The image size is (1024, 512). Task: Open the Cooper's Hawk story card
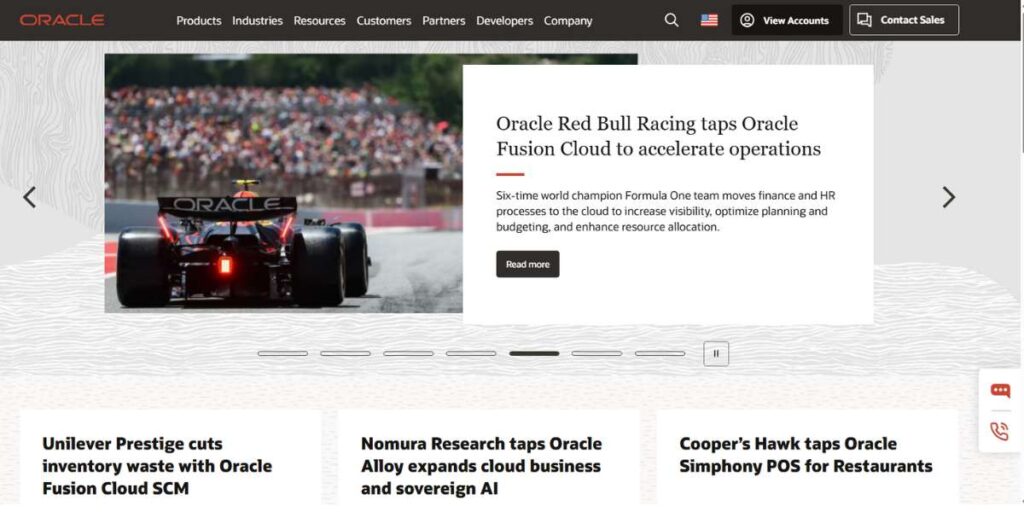point(807,457)
